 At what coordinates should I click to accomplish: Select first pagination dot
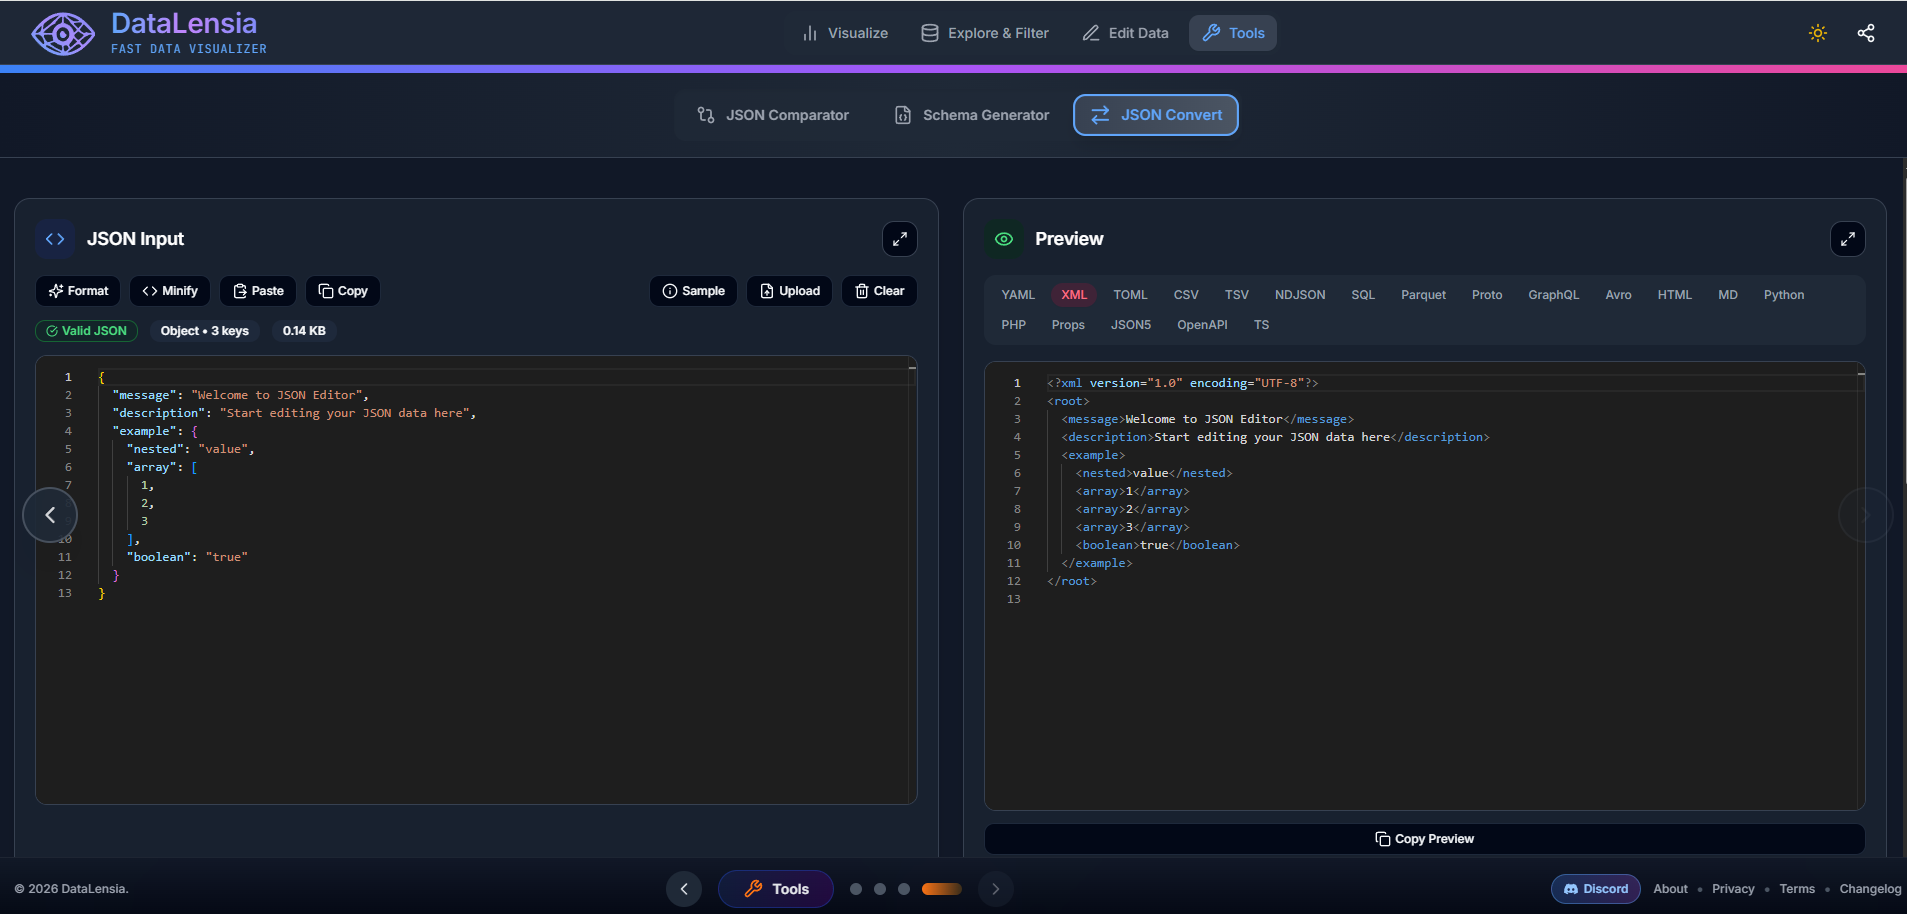coord(856,889)
